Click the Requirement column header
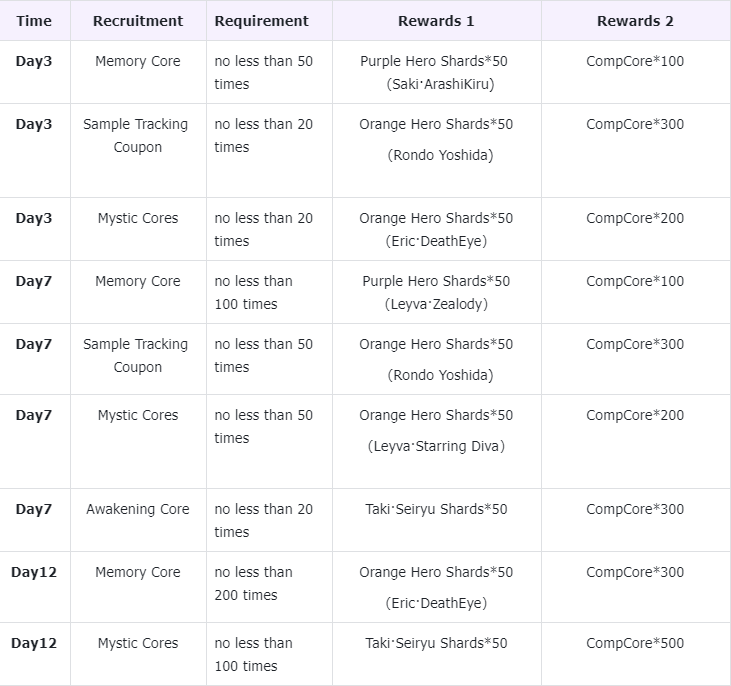 coord(262,21)
